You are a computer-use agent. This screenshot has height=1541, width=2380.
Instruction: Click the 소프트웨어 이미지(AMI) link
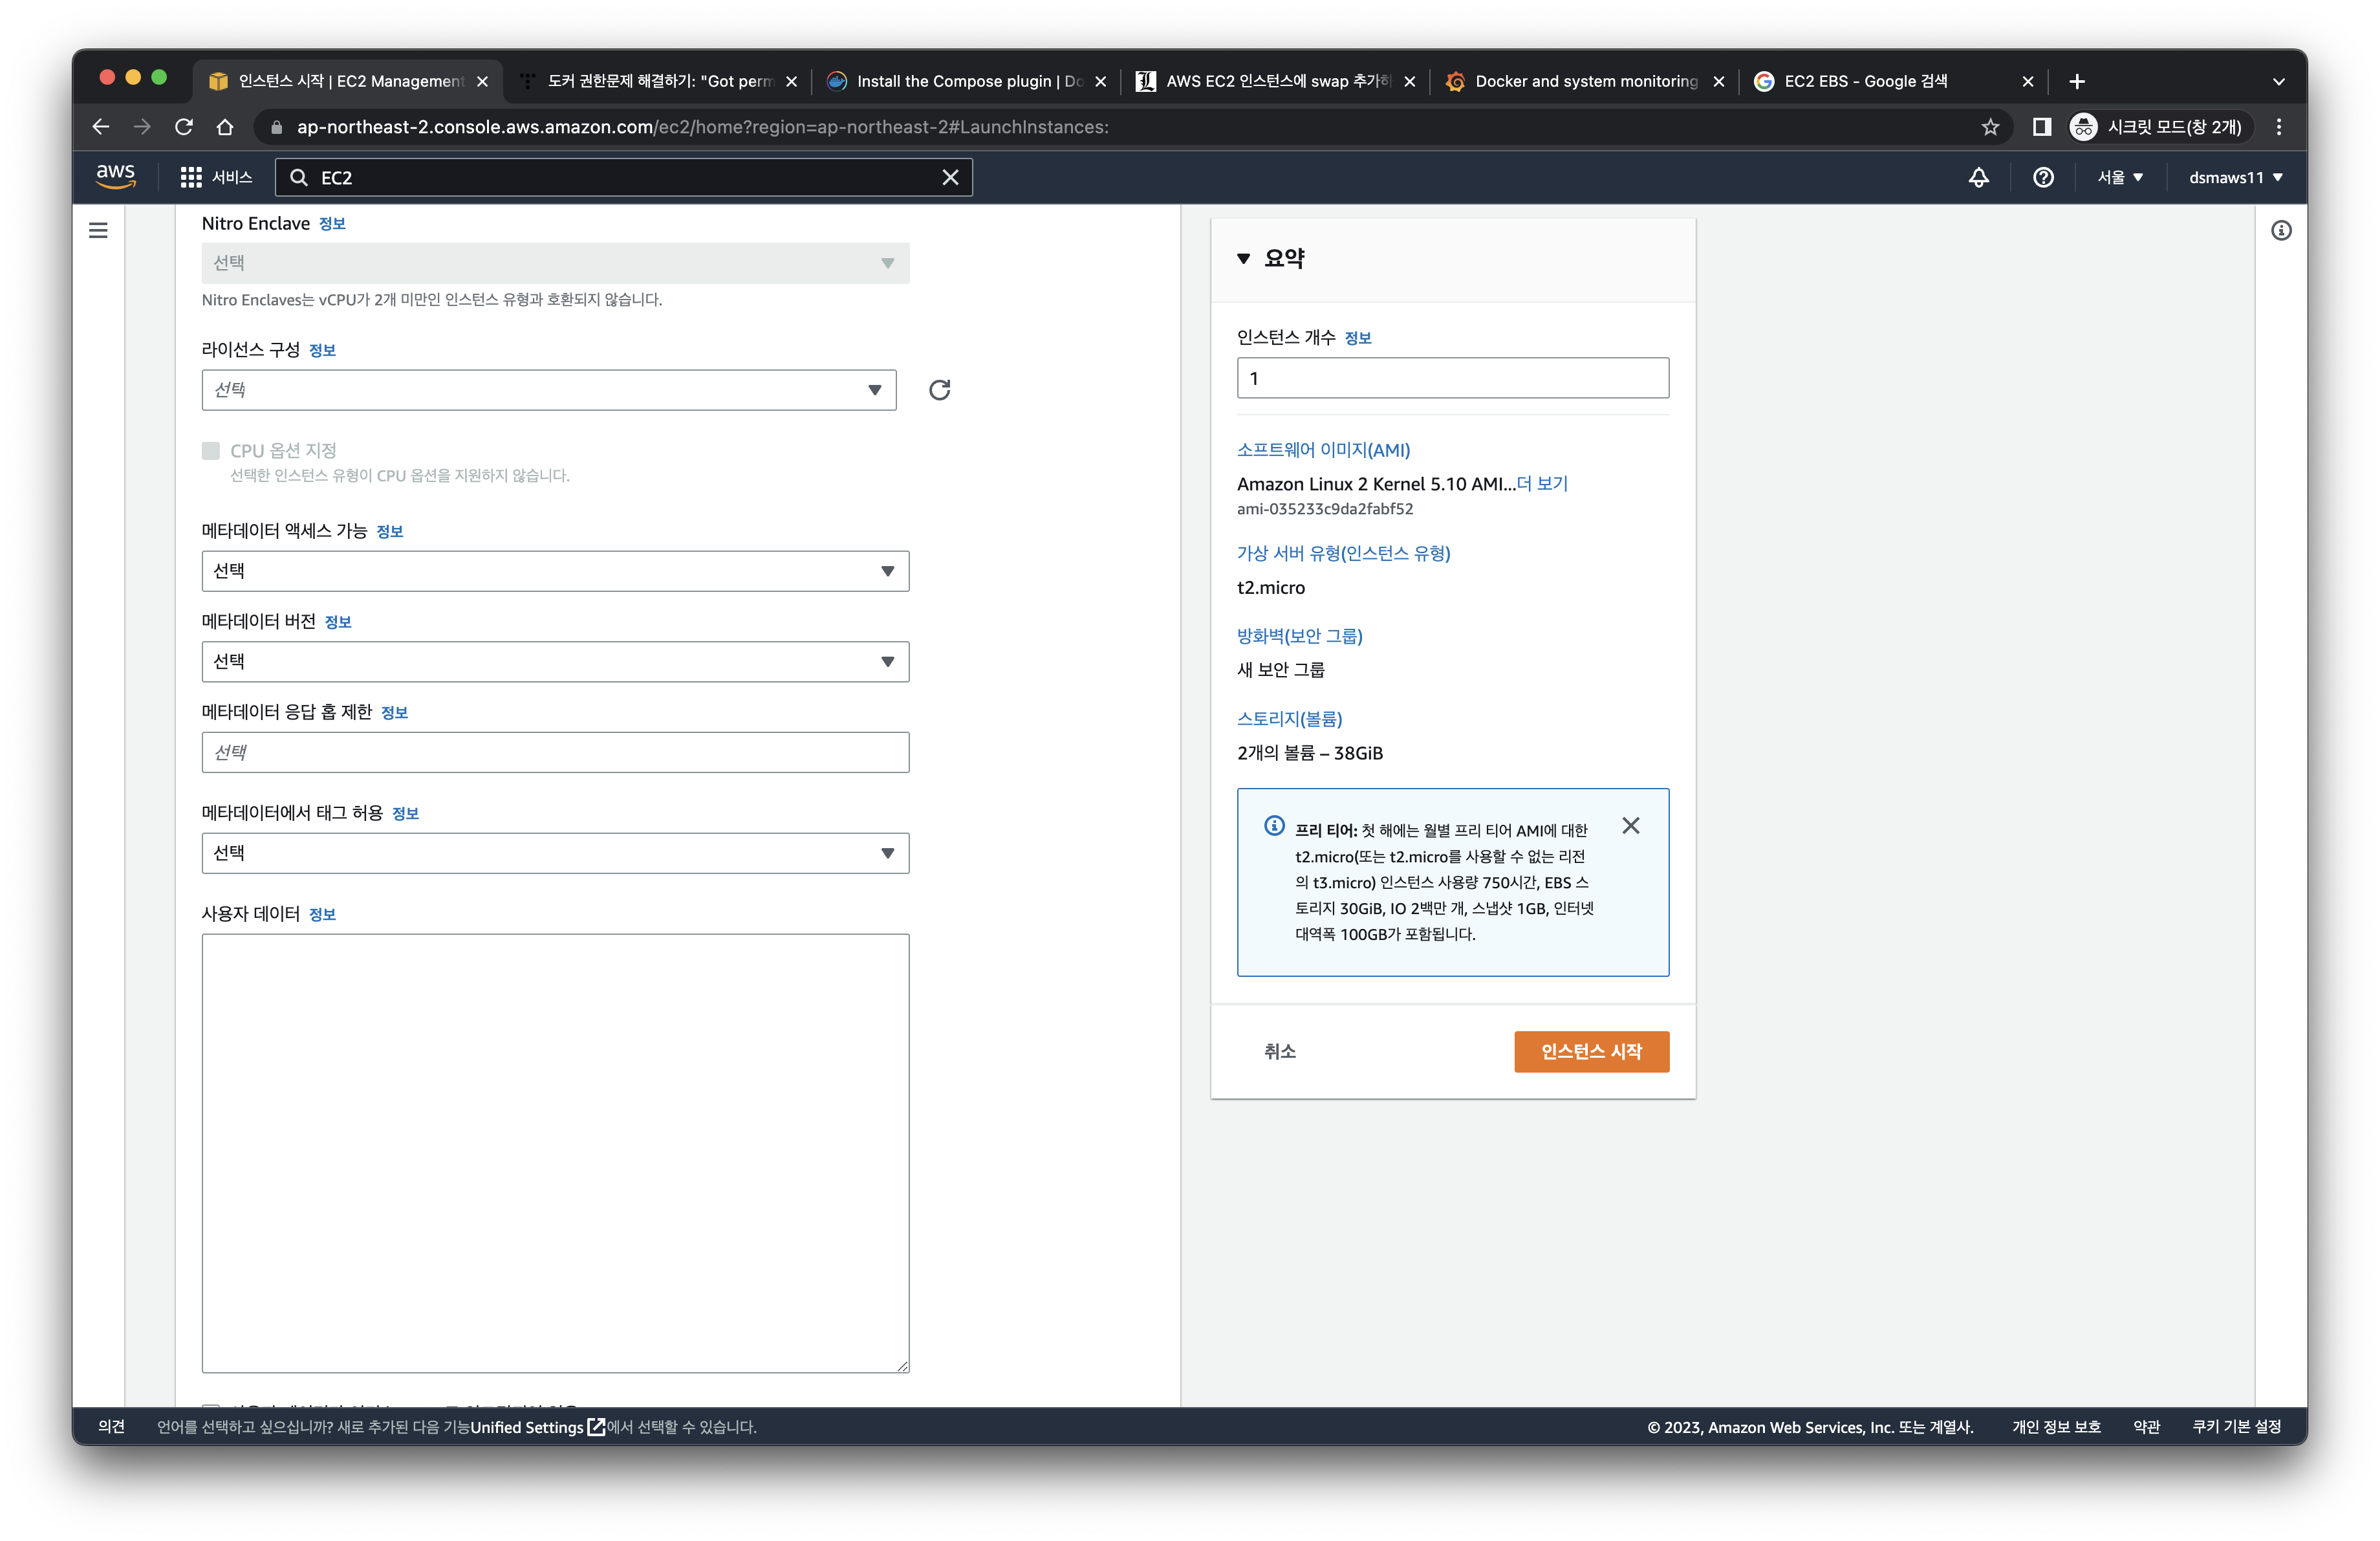[1323, 450]
